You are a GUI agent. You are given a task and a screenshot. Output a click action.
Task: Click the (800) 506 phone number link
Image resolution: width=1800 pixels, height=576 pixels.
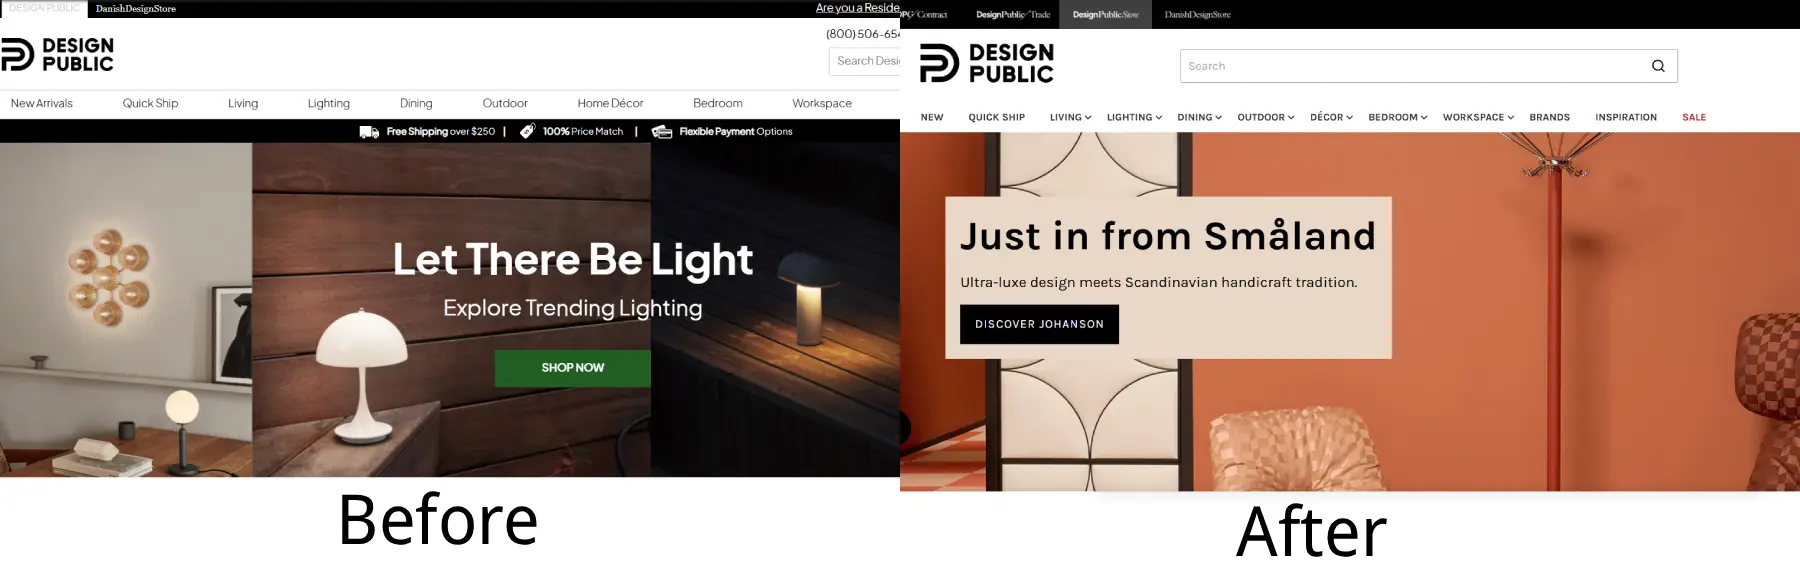[x=861, y=34]
